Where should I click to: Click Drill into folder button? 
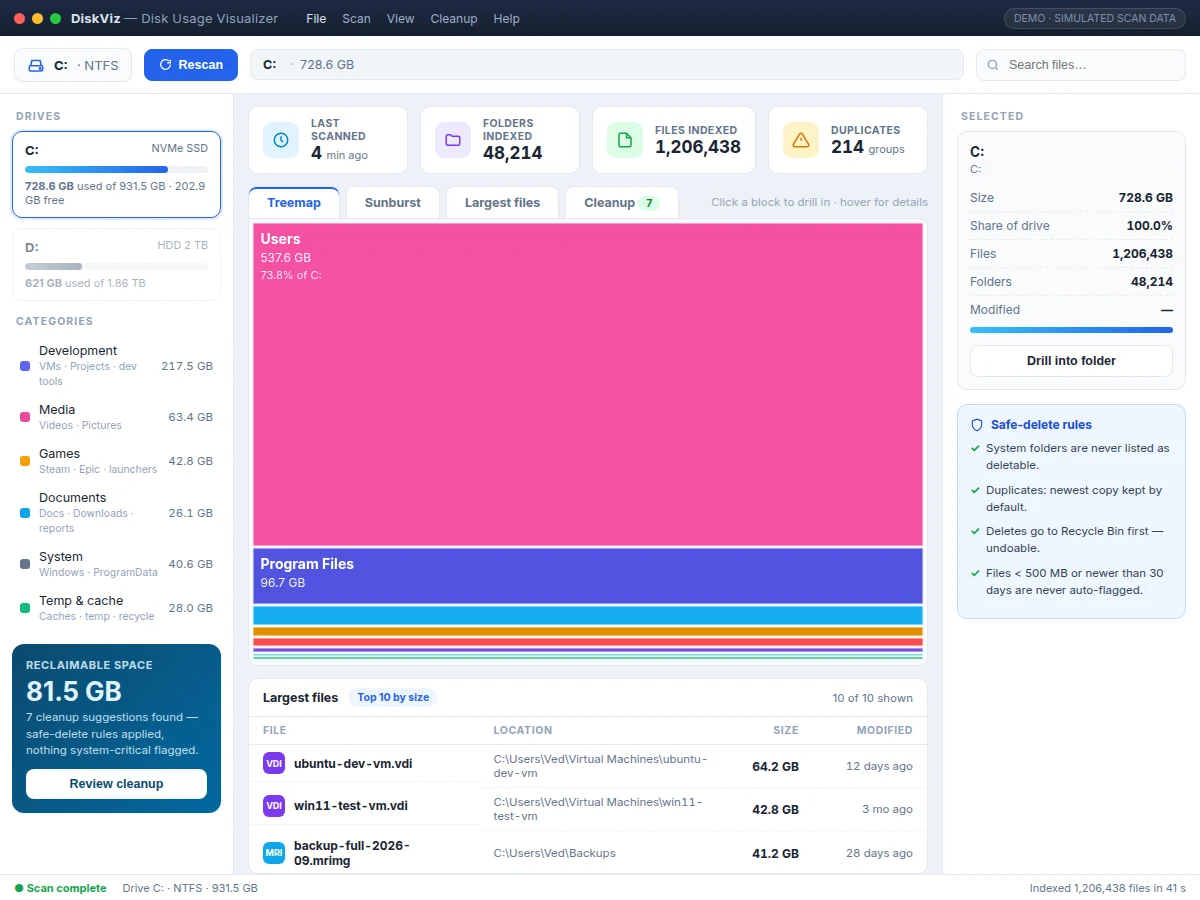(x=1071, y=361)
